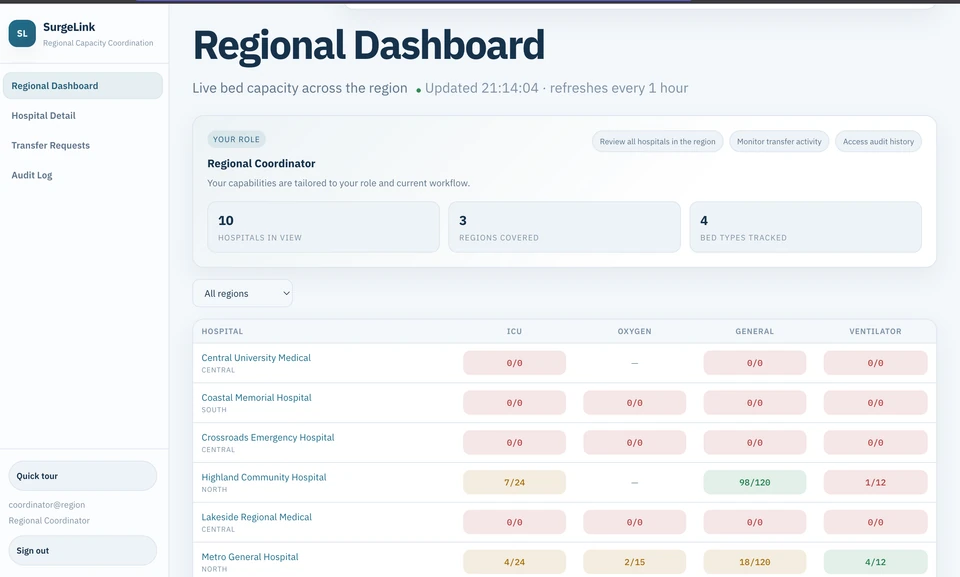Click the ICU column header
The width and height of the screenshot is (960, 577).
point(514,331)
